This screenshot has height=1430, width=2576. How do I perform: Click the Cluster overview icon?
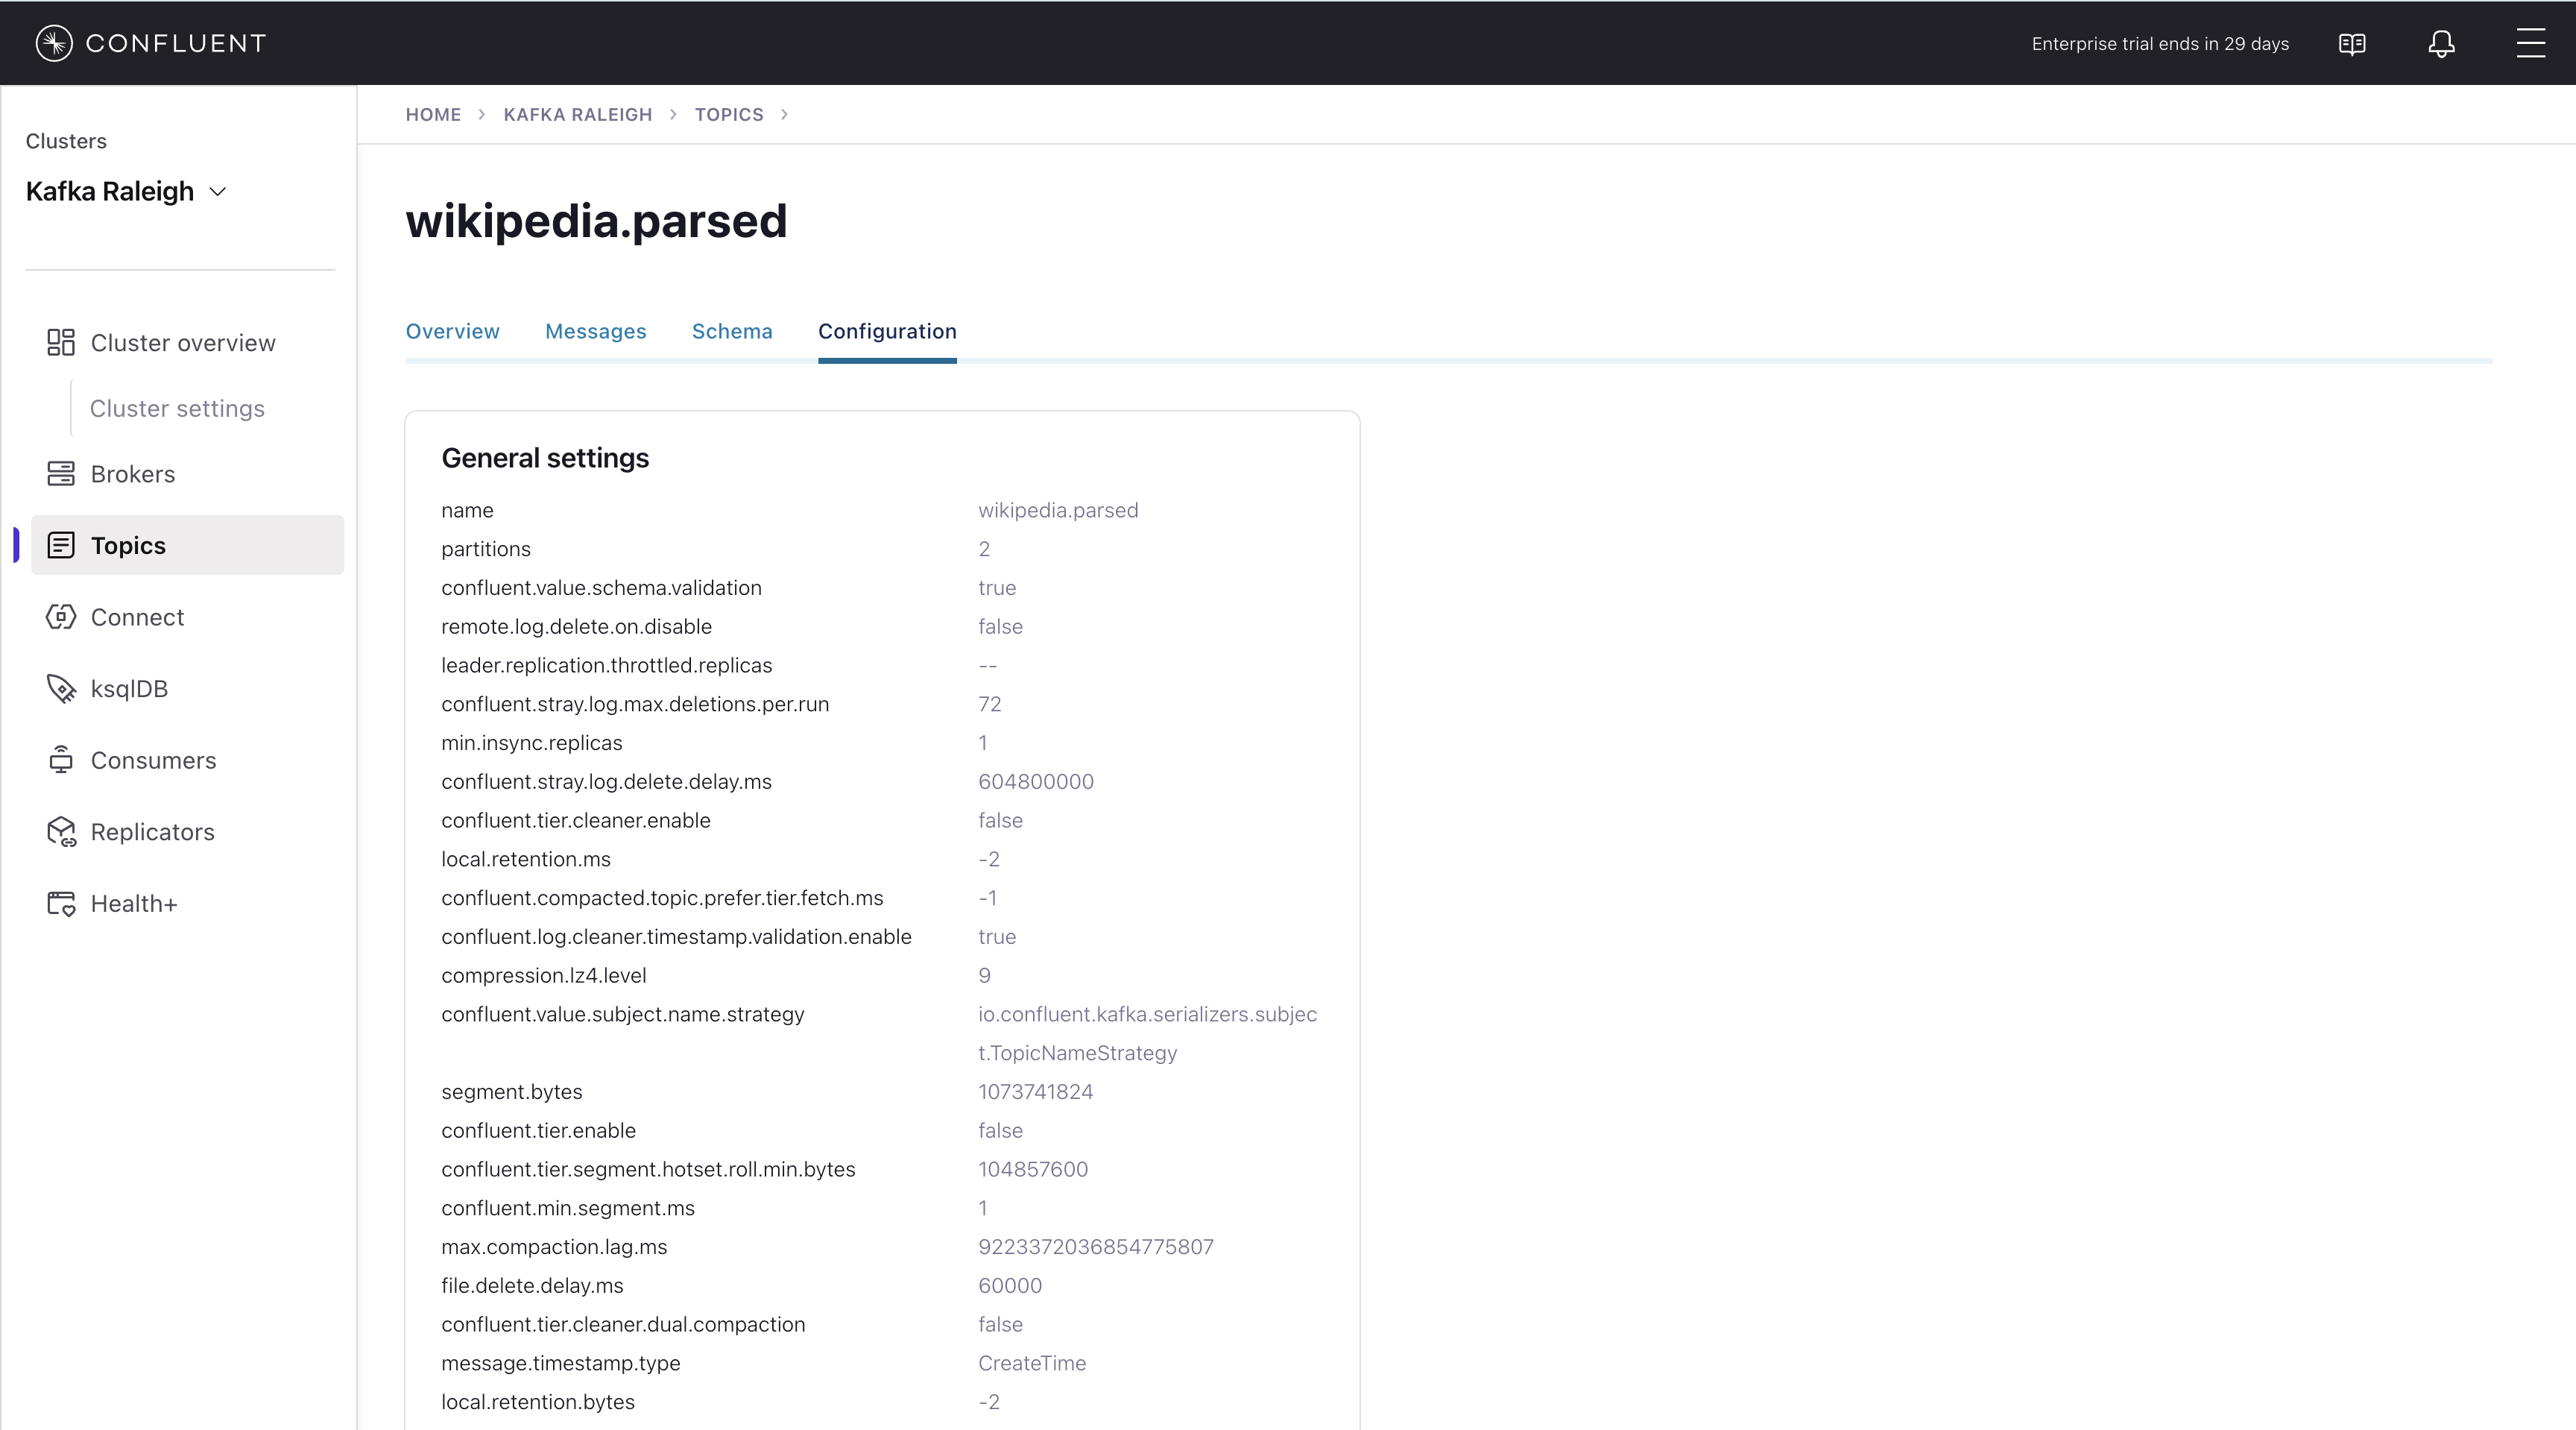61,343
